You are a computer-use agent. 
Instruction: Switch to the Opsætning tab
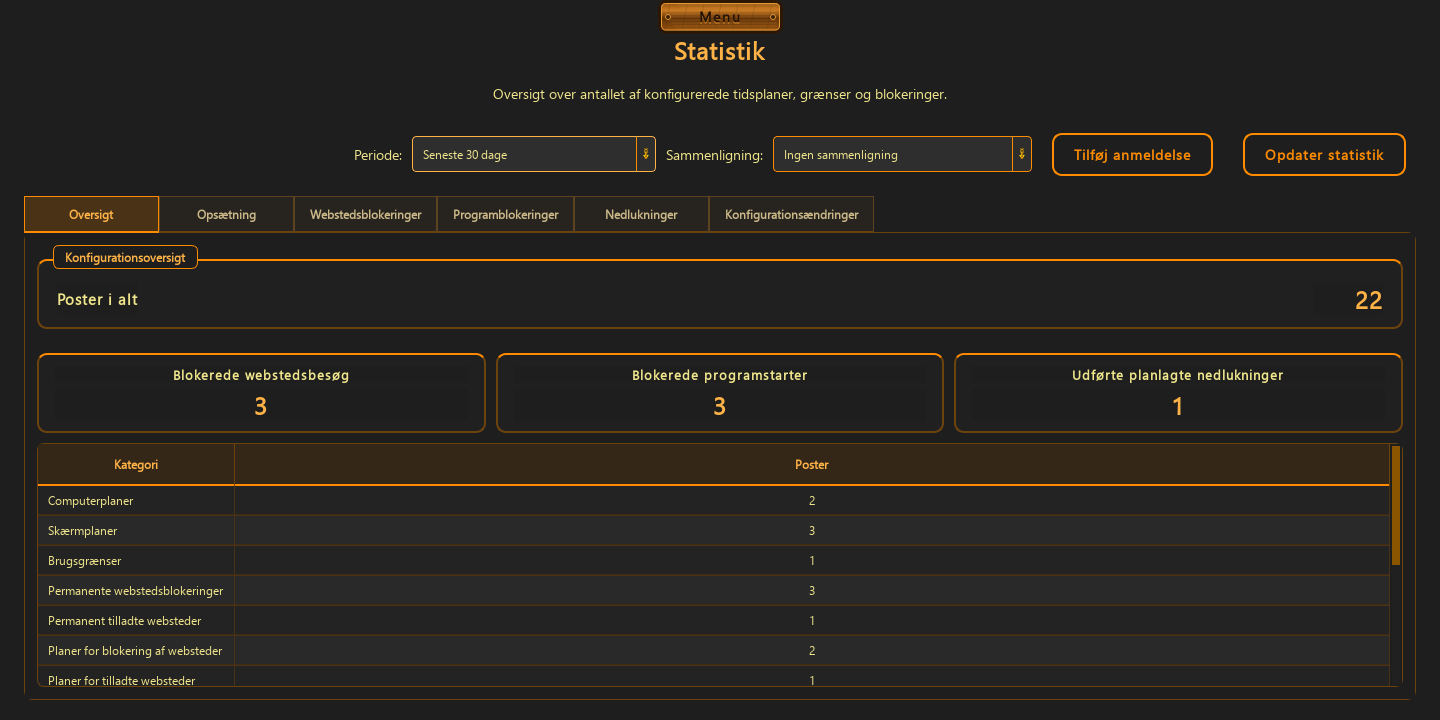(x=226, y=214)
